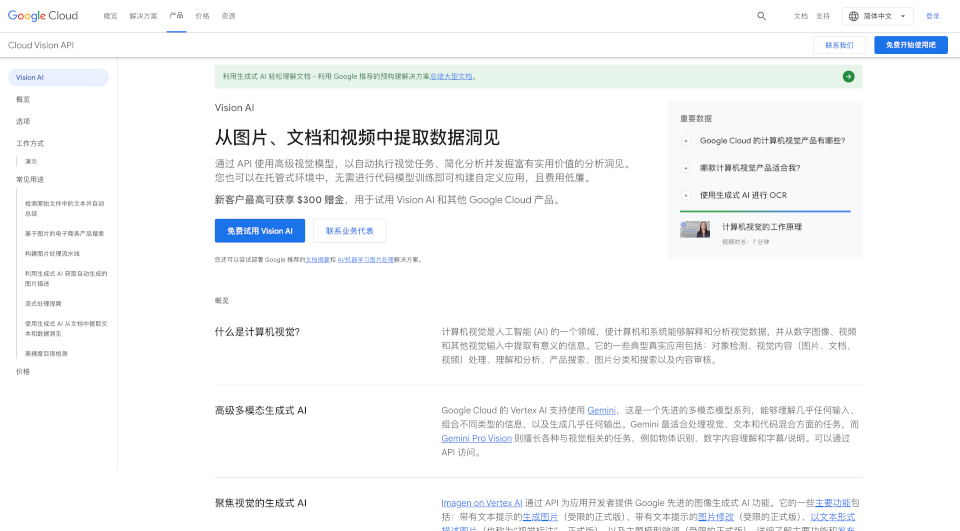The width and height of the screenshot is (960, 531).
Task: Open the 计算机视觉的工作原理 video thumbnail
Action: pyautogui.click(x=695, y=230)
